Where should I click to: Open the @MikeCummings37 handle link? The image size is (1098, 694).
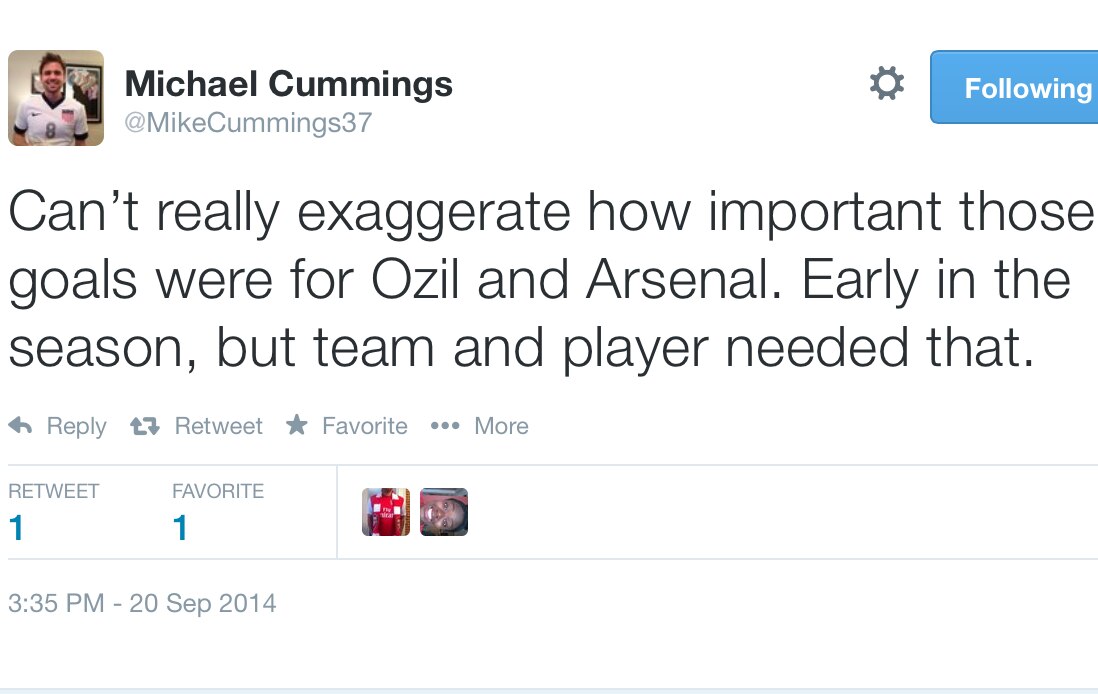coord(248,123)
